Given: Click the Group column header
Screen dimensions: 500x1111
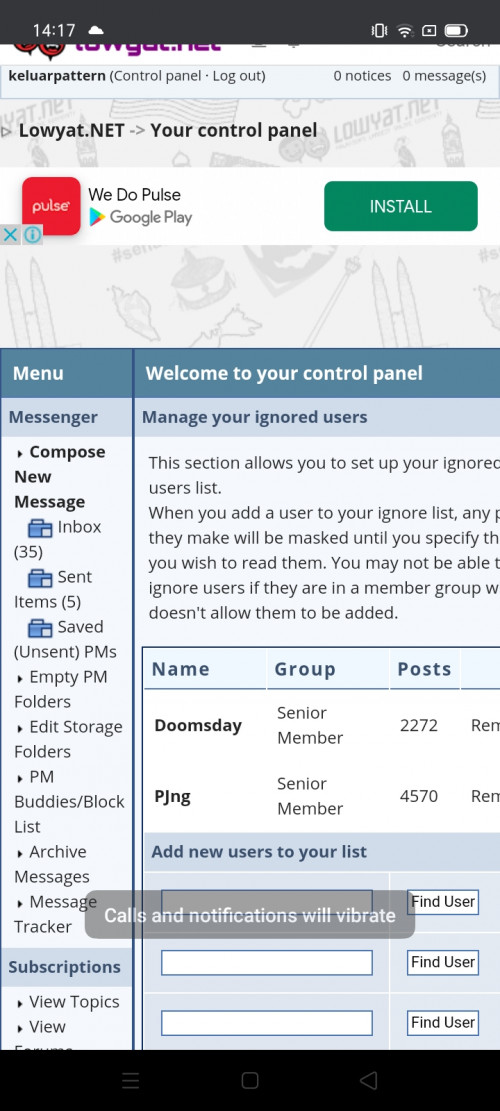Looking at the screenshot, I should tap(305, 670).
